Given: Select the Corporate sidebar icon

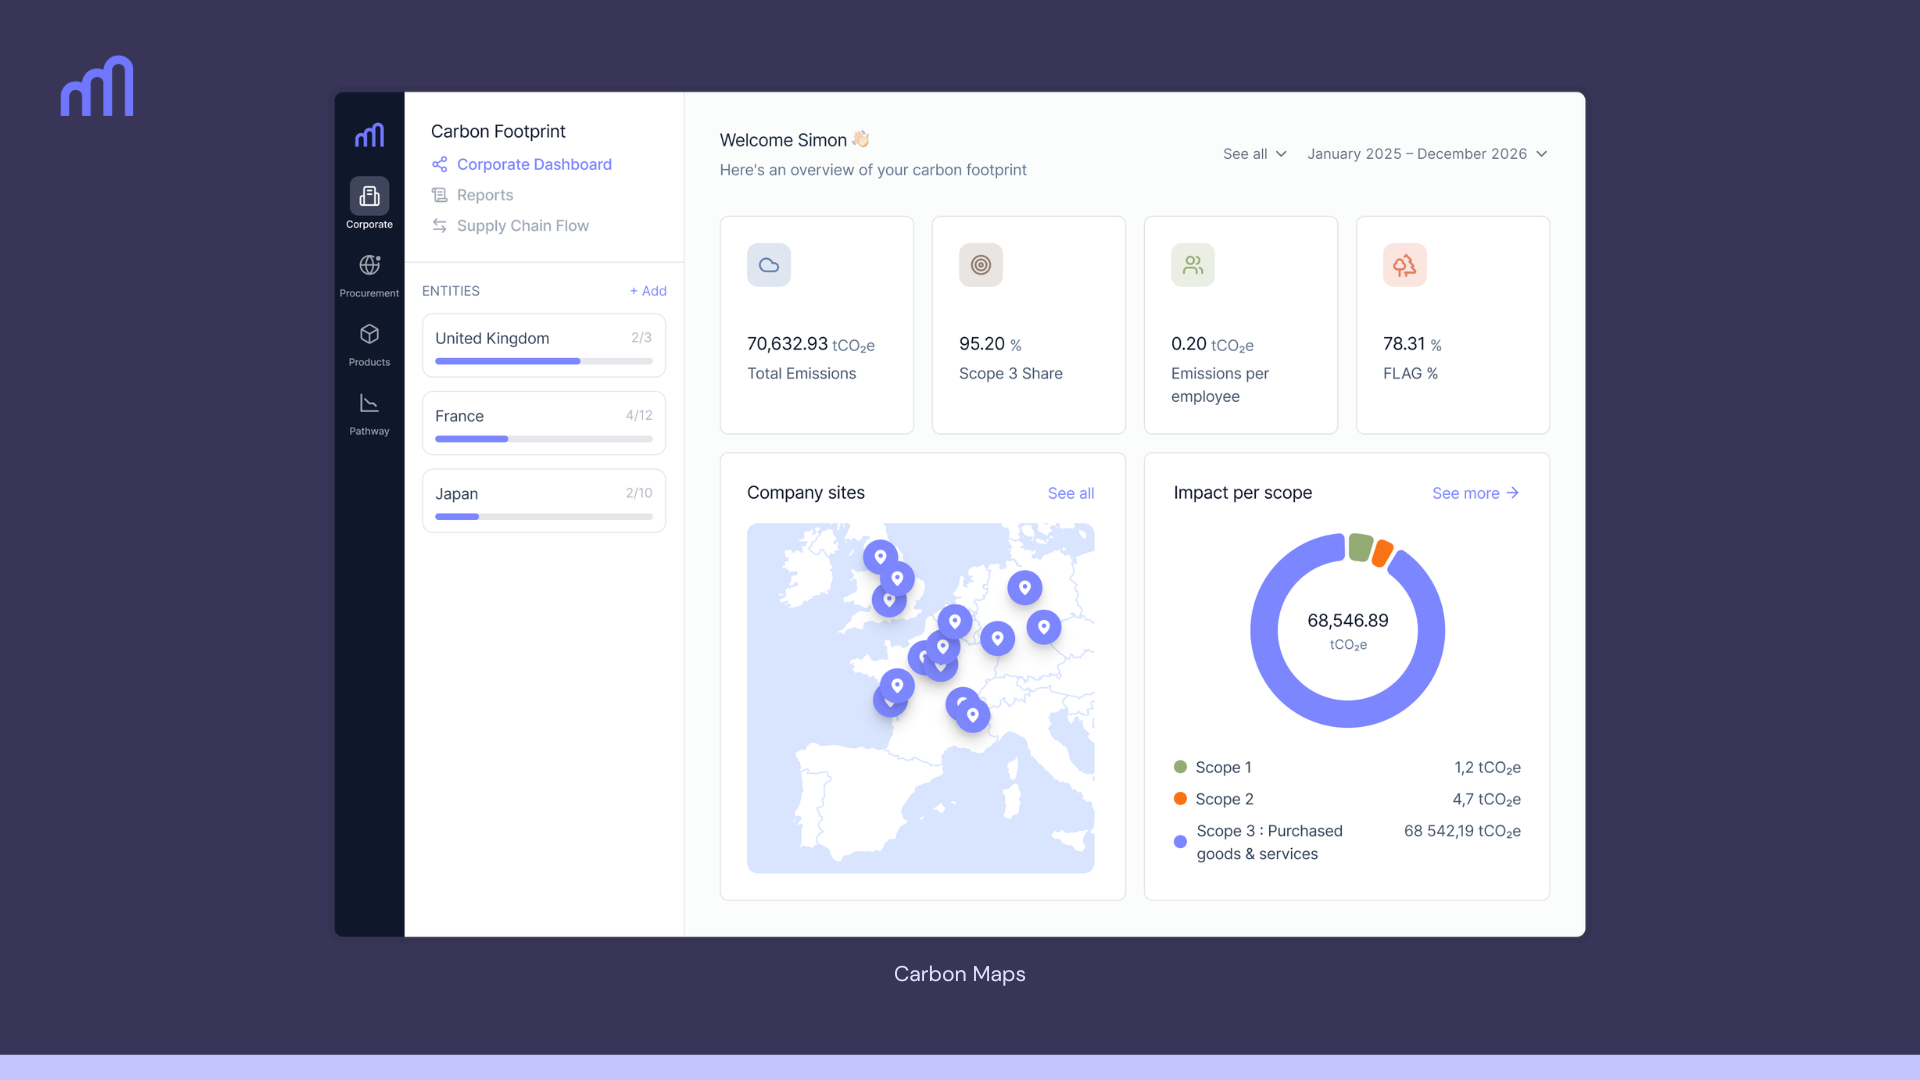Looking at the screenshot, I should click(x=369, y=196).
